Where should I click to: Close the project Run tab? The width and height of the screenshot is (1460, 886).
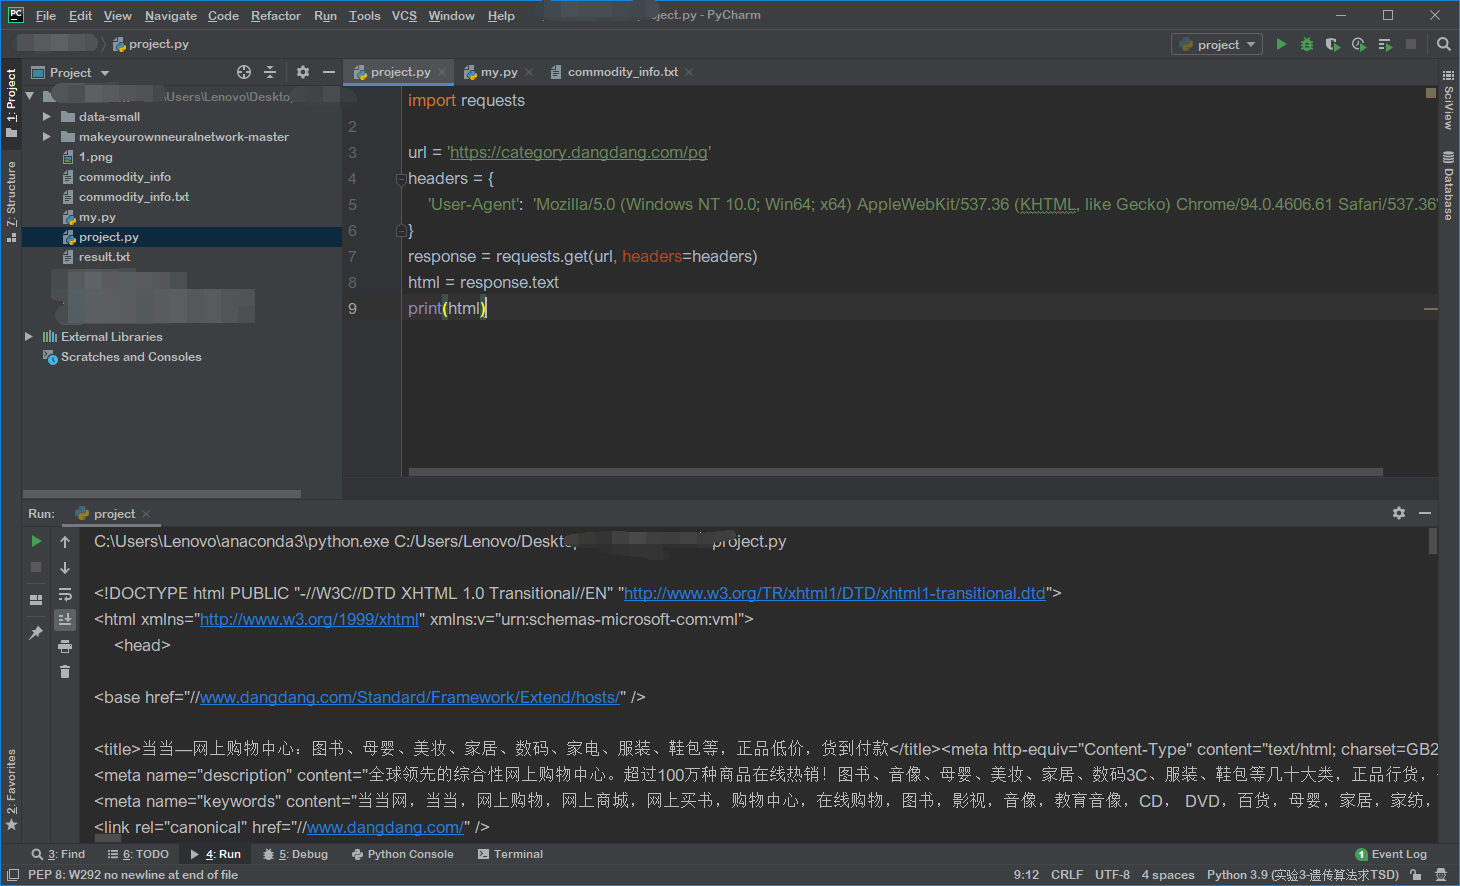146,514
